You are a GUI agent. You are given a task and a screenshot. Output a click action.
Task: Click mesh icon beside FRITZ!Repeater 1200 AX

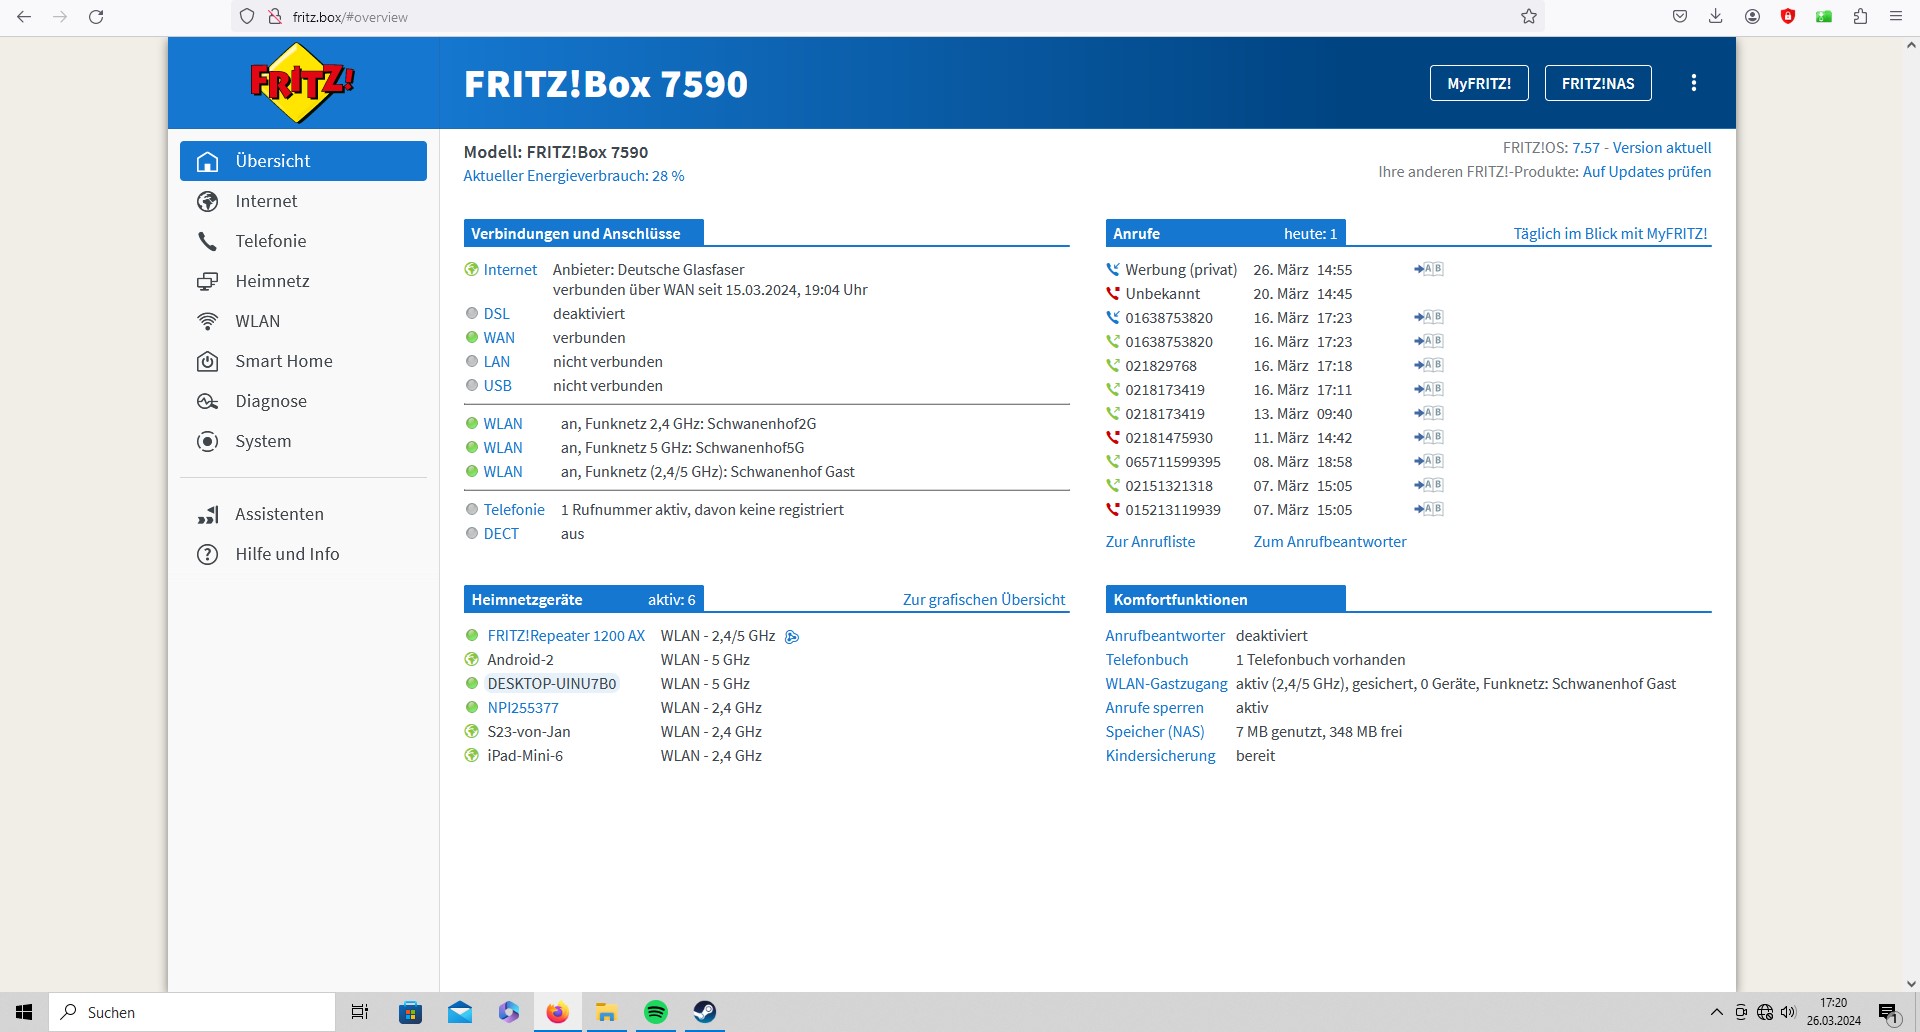pyautogui.click(x=792, y=637)
